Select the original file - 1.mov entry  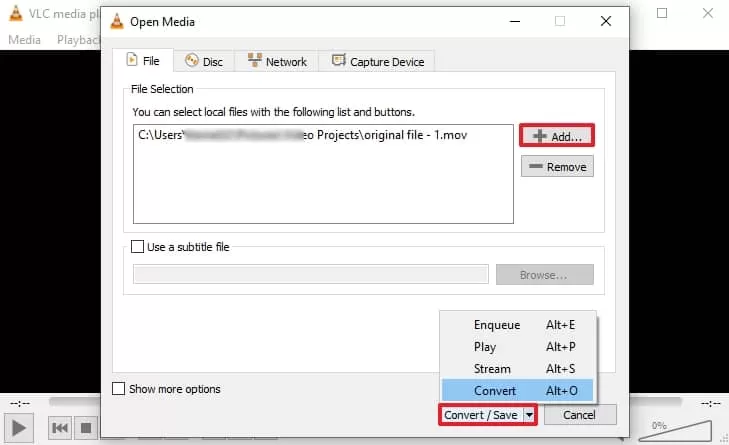click(x=303, y=135)
